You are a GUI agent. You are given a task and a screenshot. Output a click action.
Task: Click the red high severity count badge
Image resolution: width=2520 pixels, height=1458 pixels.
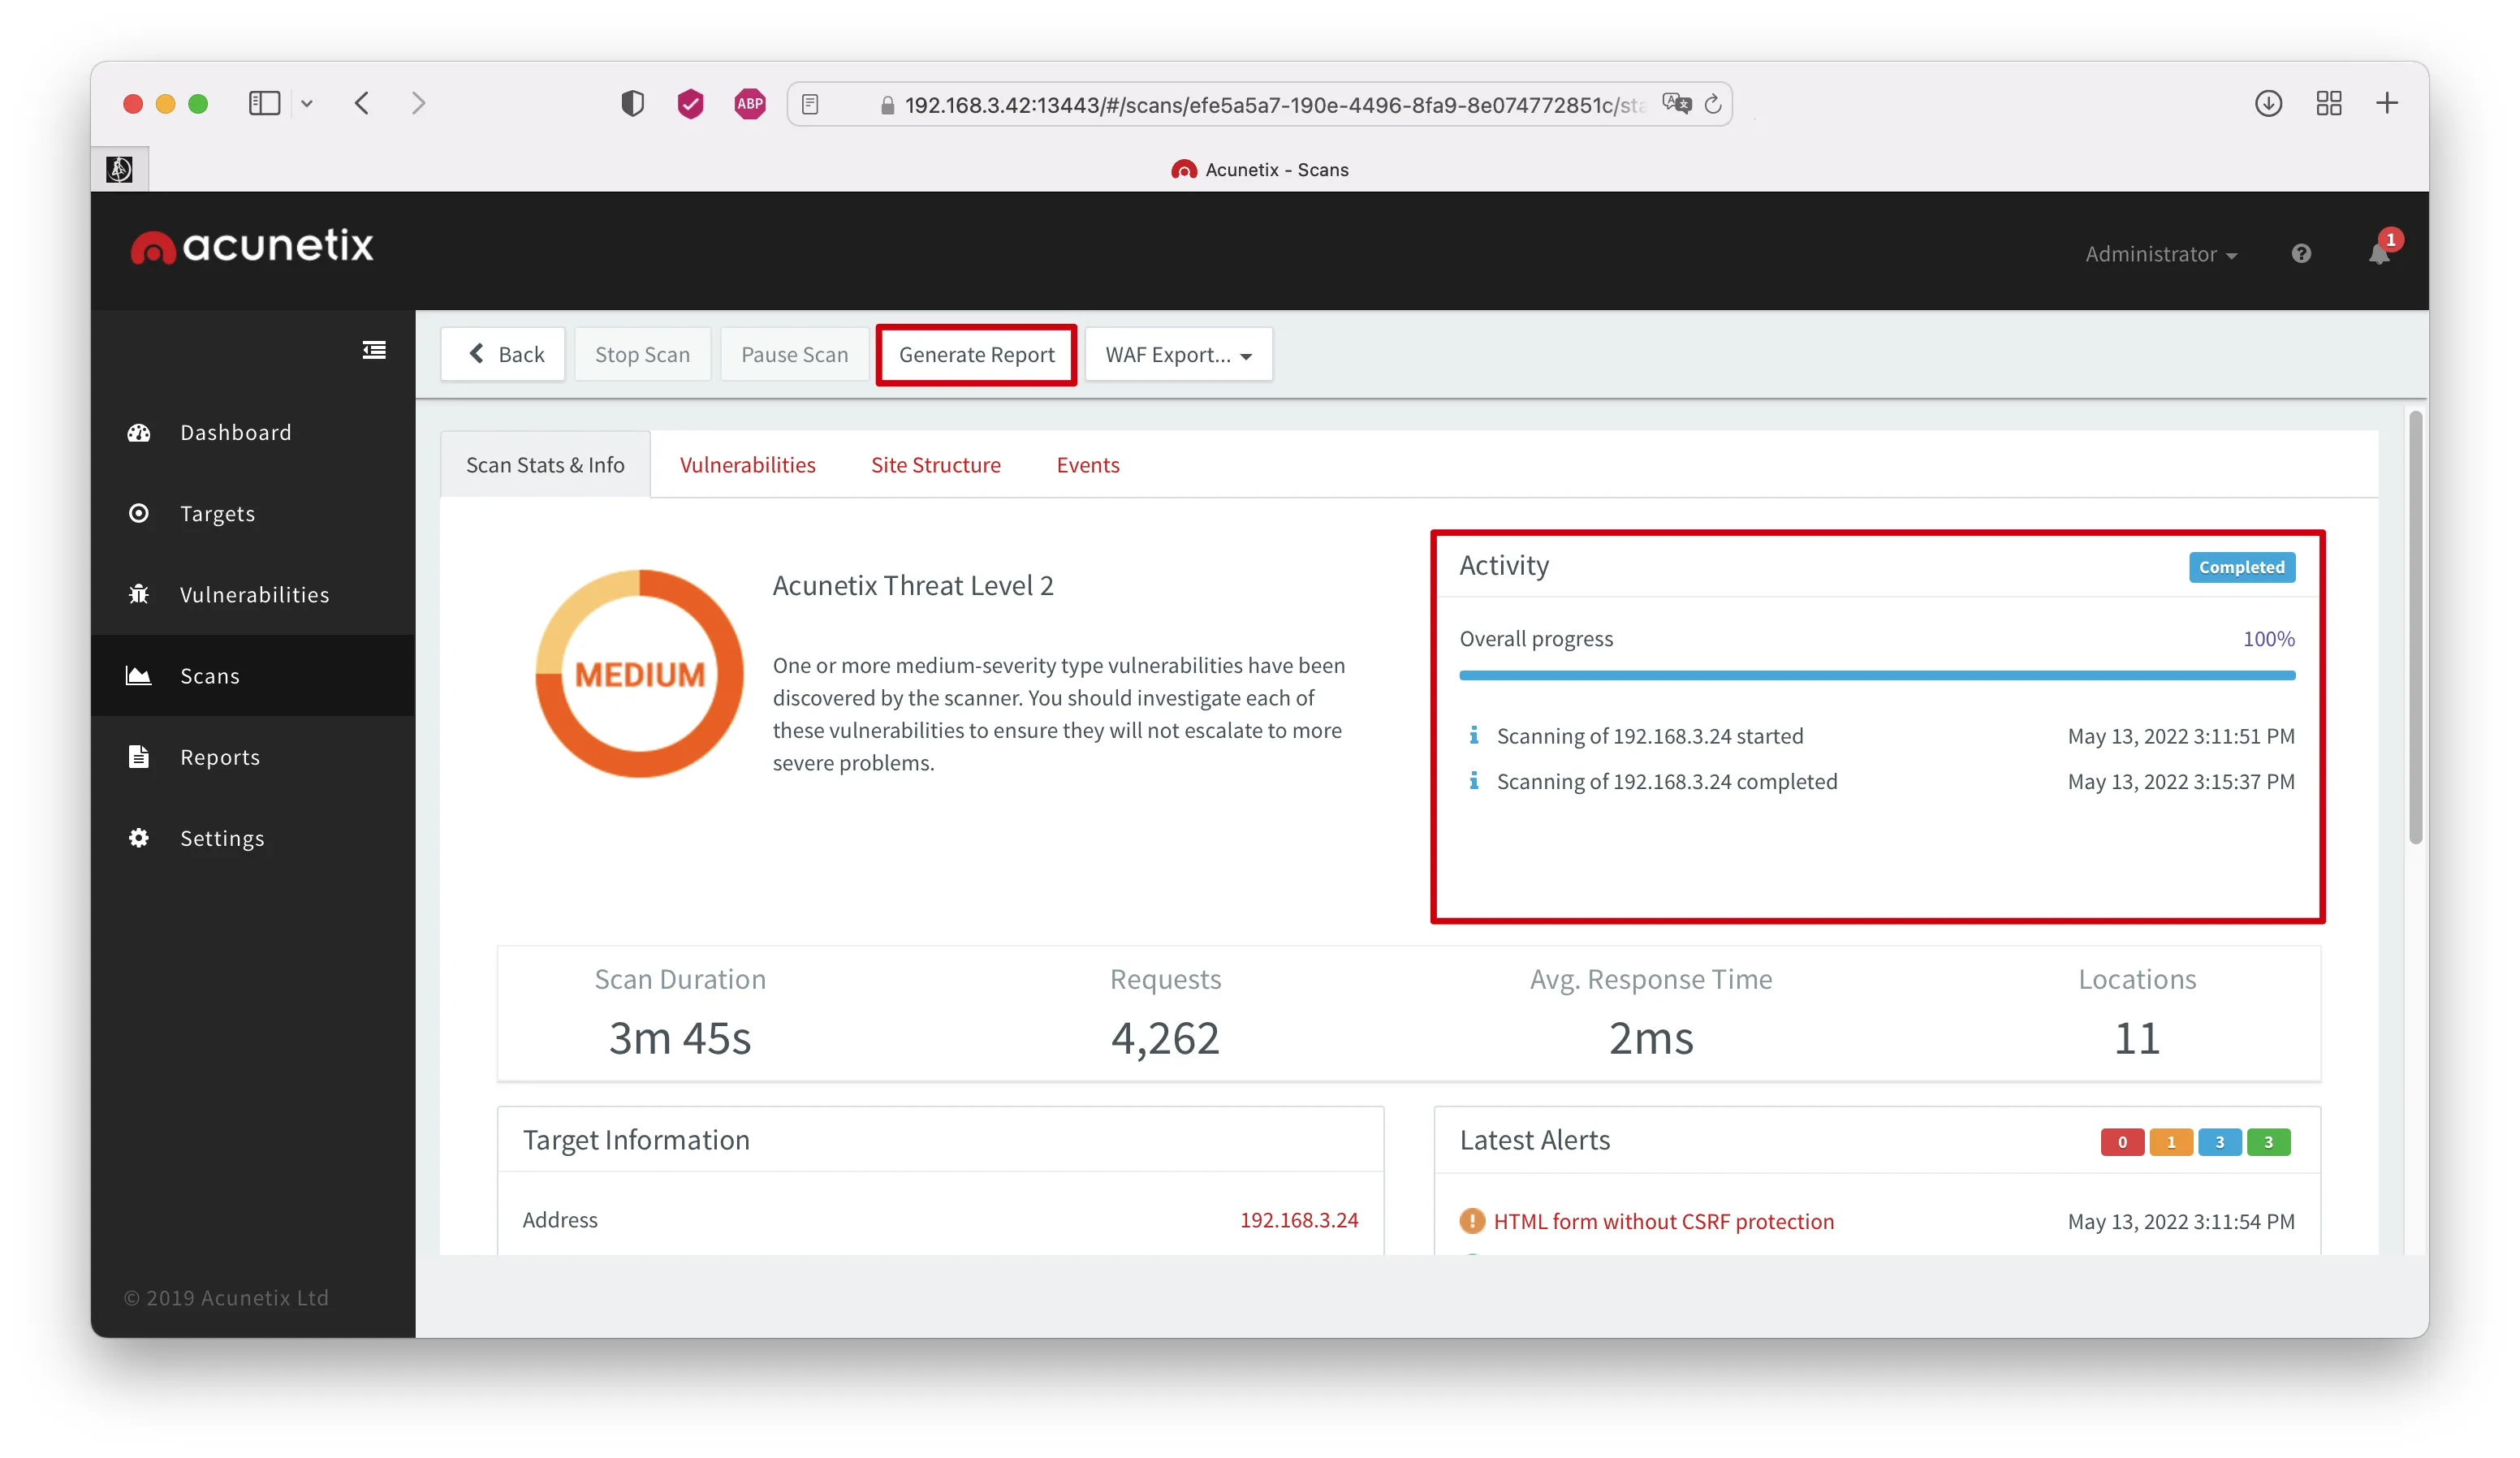[2122, 1142]
